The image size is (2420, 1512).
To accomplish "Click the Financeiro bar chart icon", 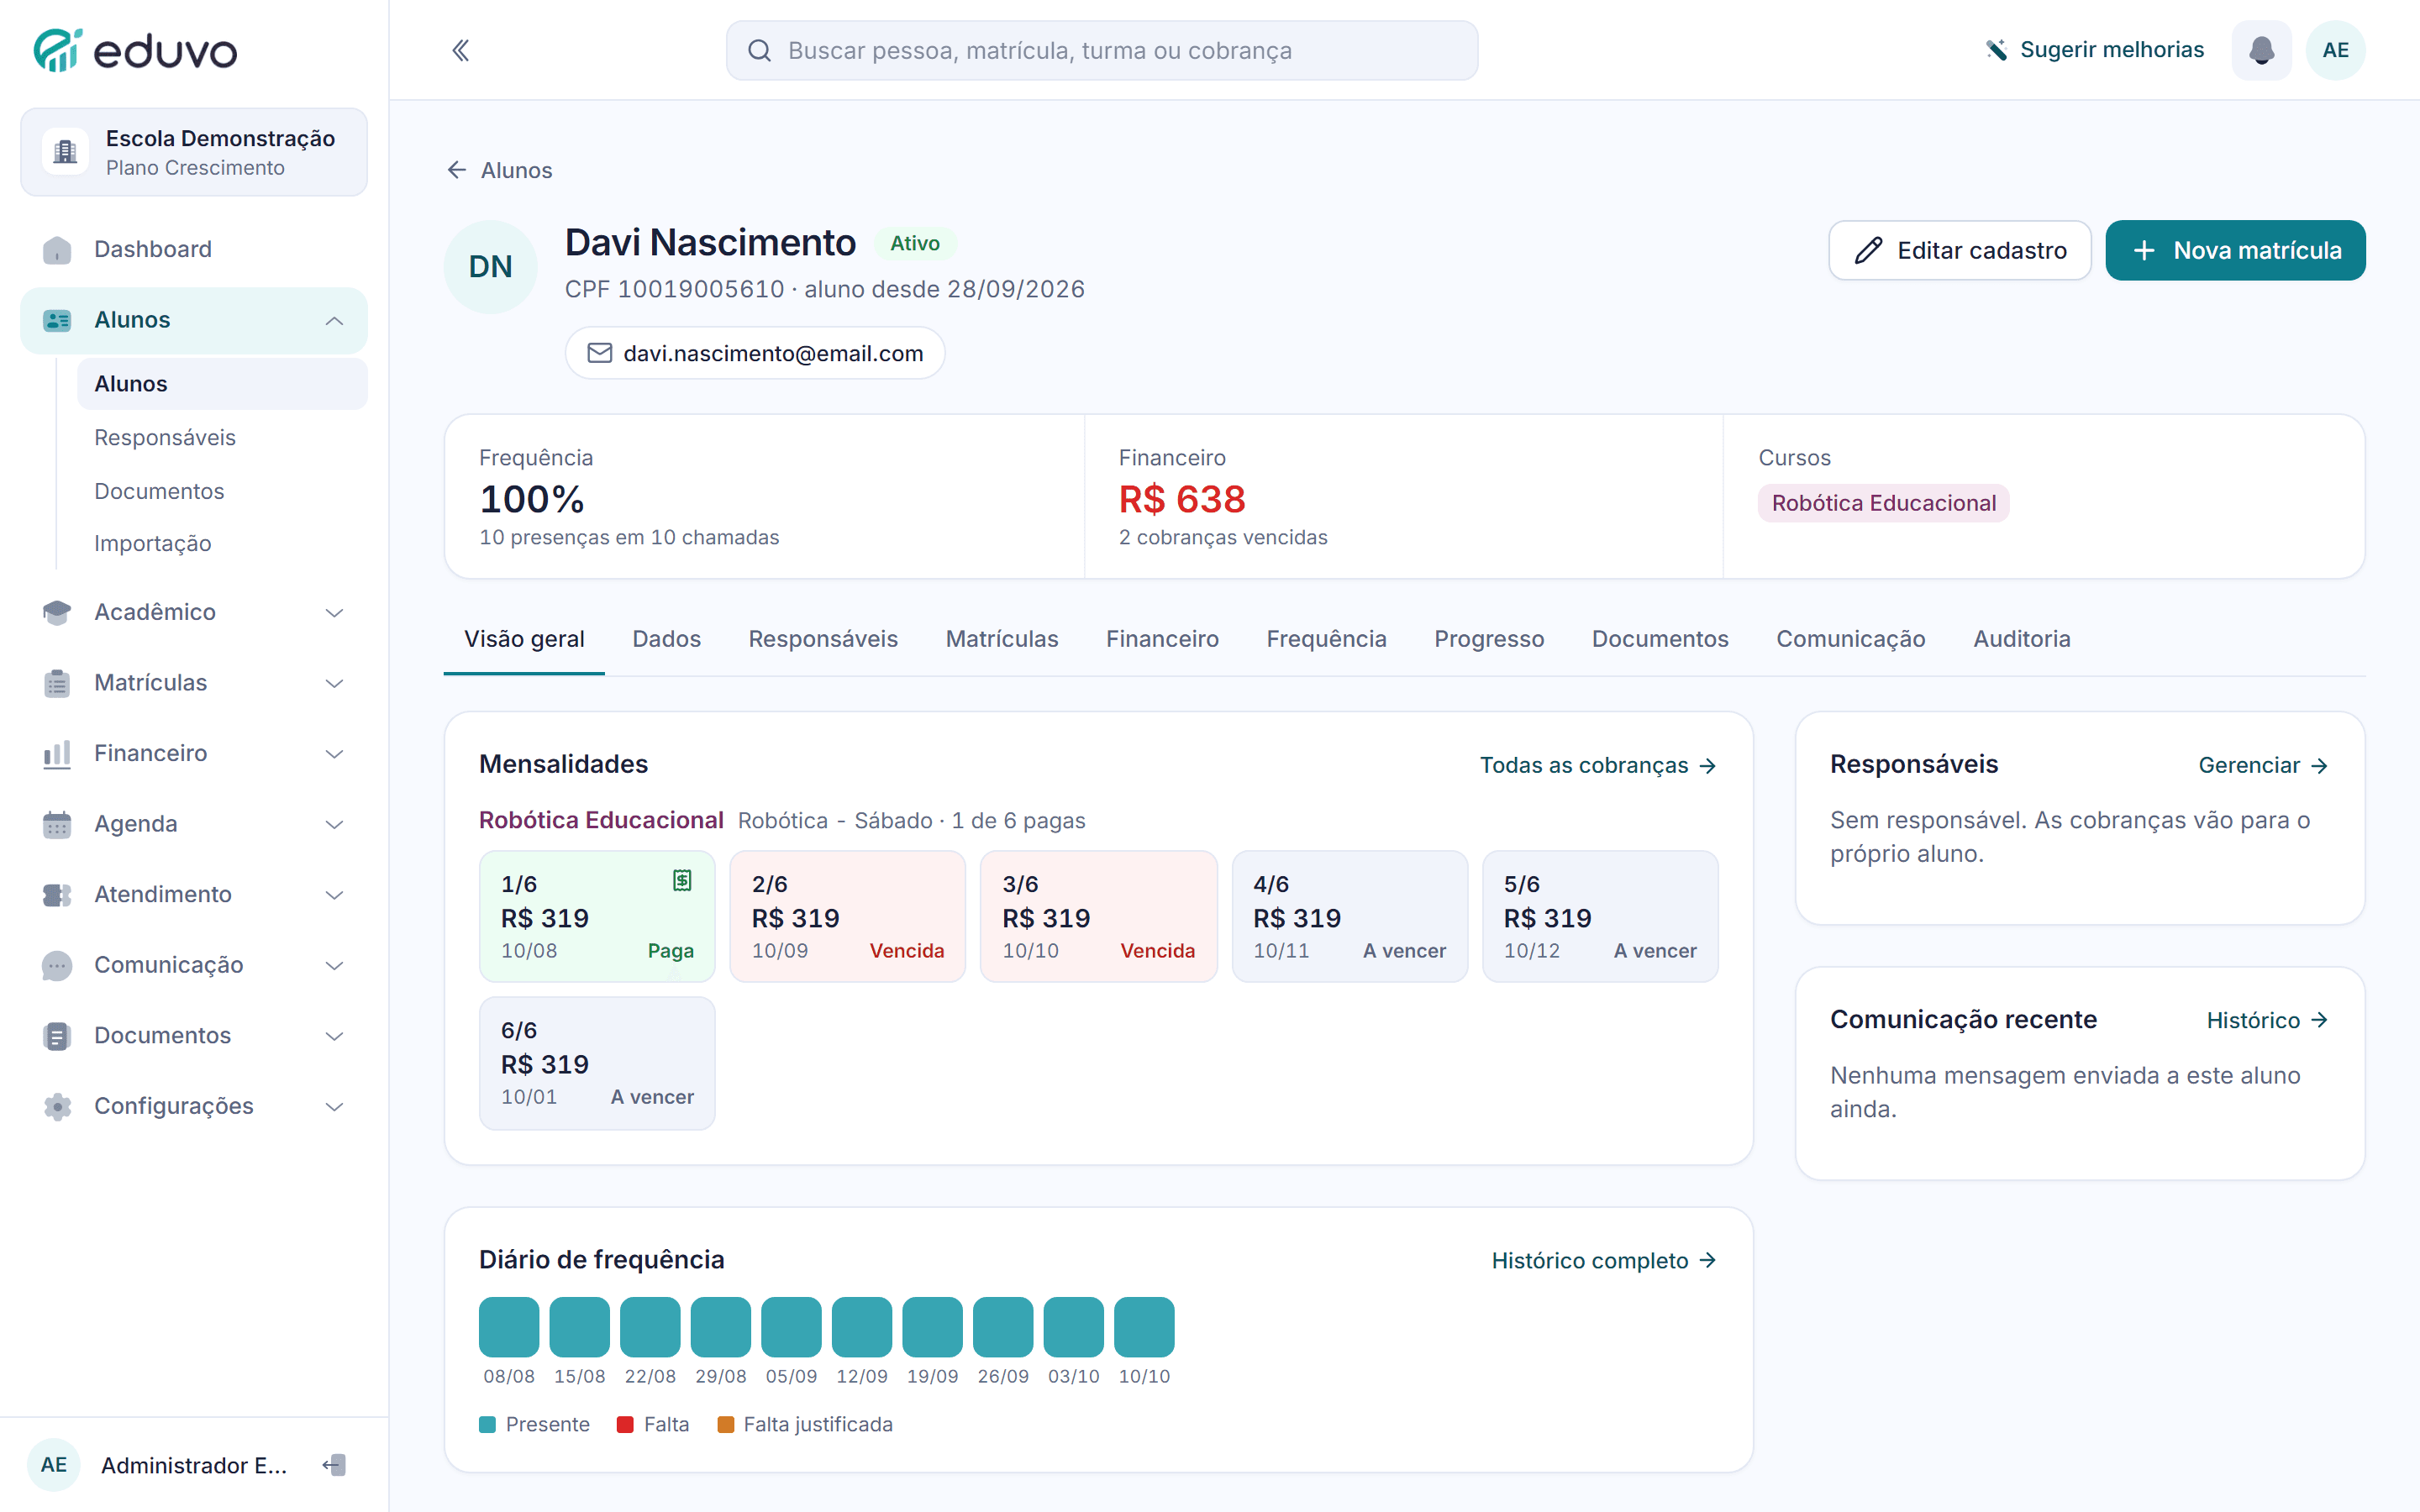I will (x=57, y=753).
